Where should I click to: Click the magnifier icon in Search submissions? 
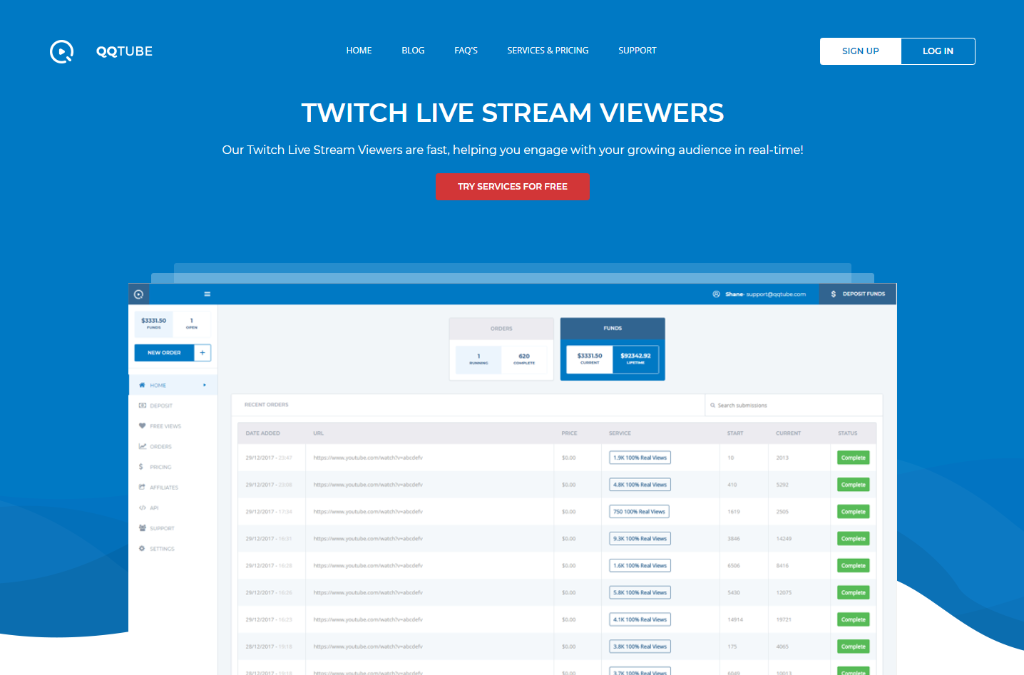point(712,405)
